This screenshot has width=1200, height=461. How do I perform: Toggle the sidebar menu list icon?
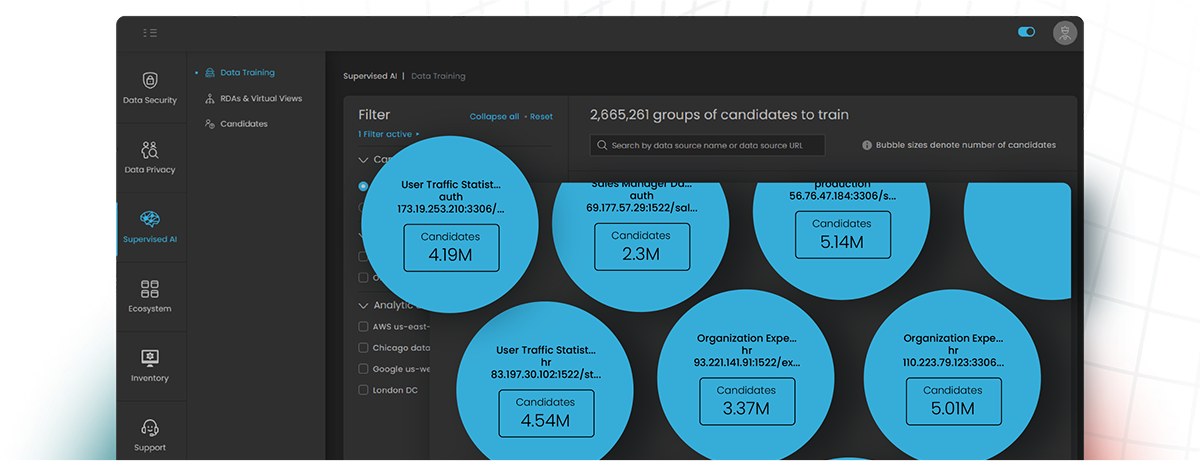click(150, 33)
